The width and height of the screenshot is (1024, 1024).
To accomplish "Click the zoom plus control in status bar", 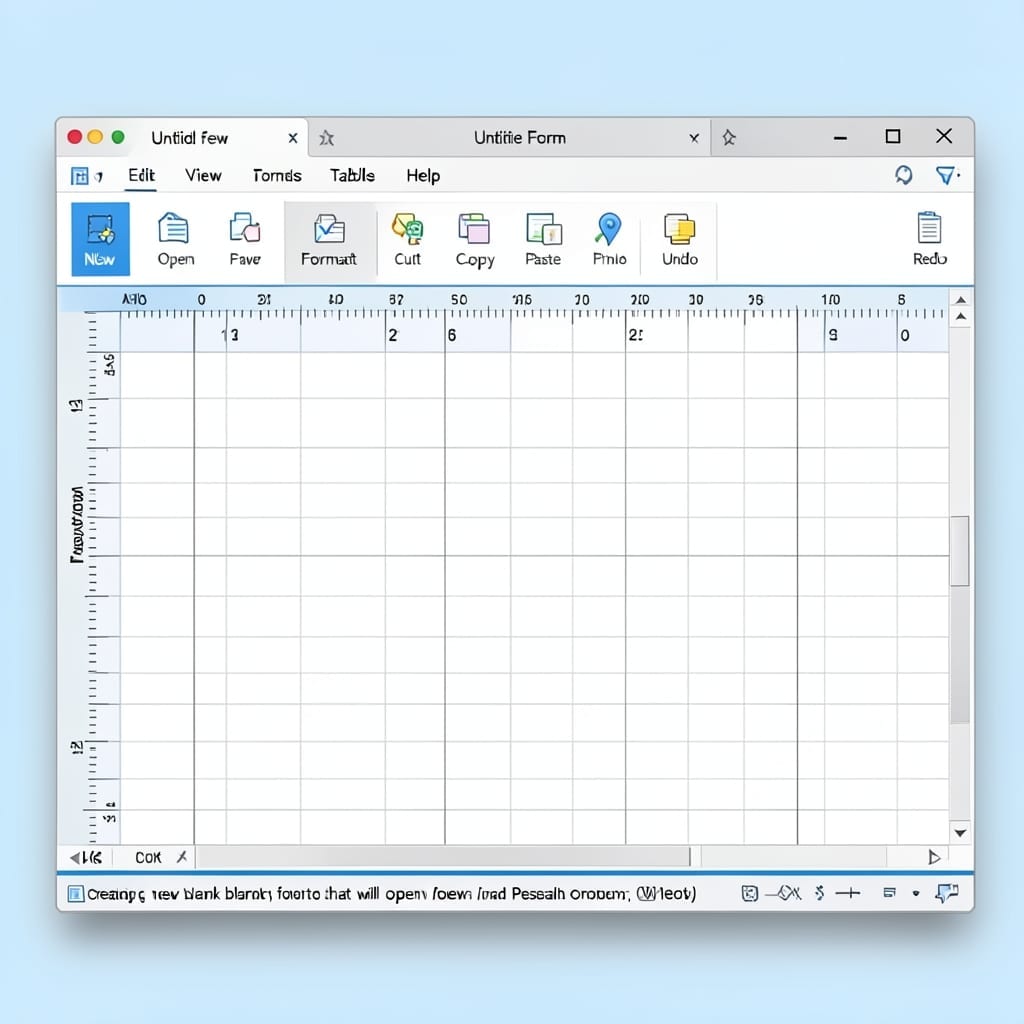I will [848, 893].
